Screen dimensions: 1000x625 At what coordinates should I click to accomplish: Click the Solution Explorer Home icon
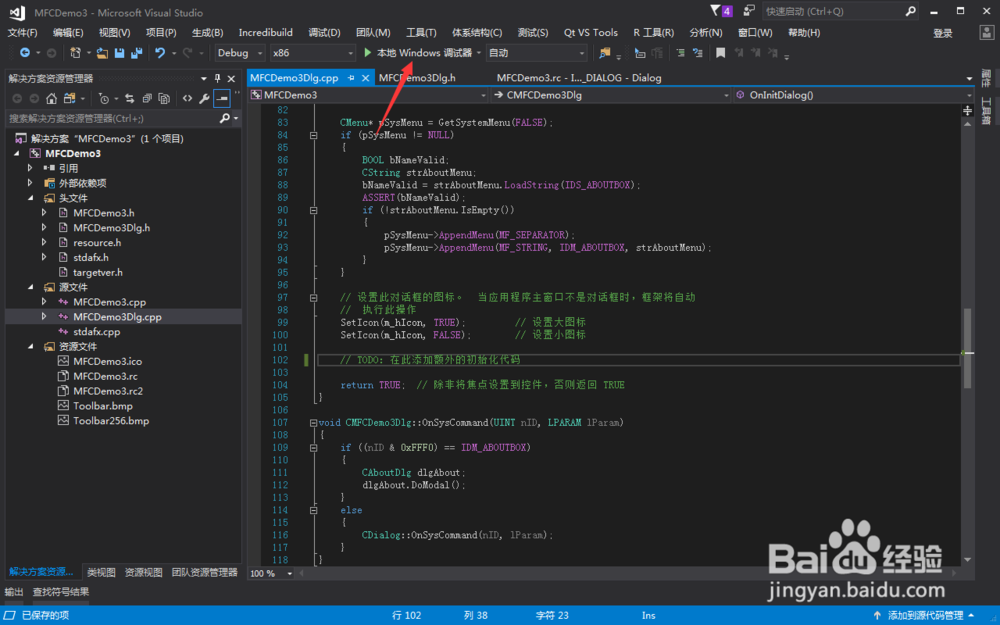52,98
